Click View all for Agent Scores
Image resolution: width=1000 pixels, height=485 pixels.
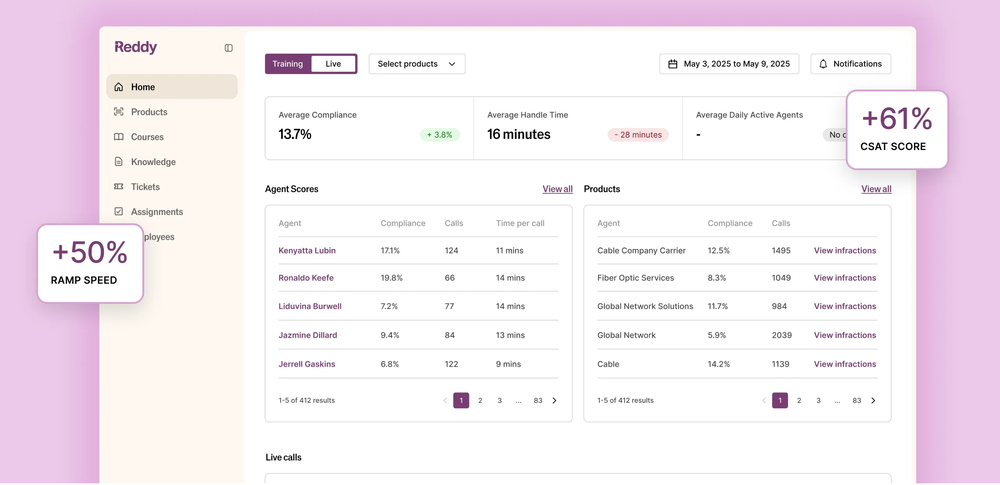pos(557,189)
